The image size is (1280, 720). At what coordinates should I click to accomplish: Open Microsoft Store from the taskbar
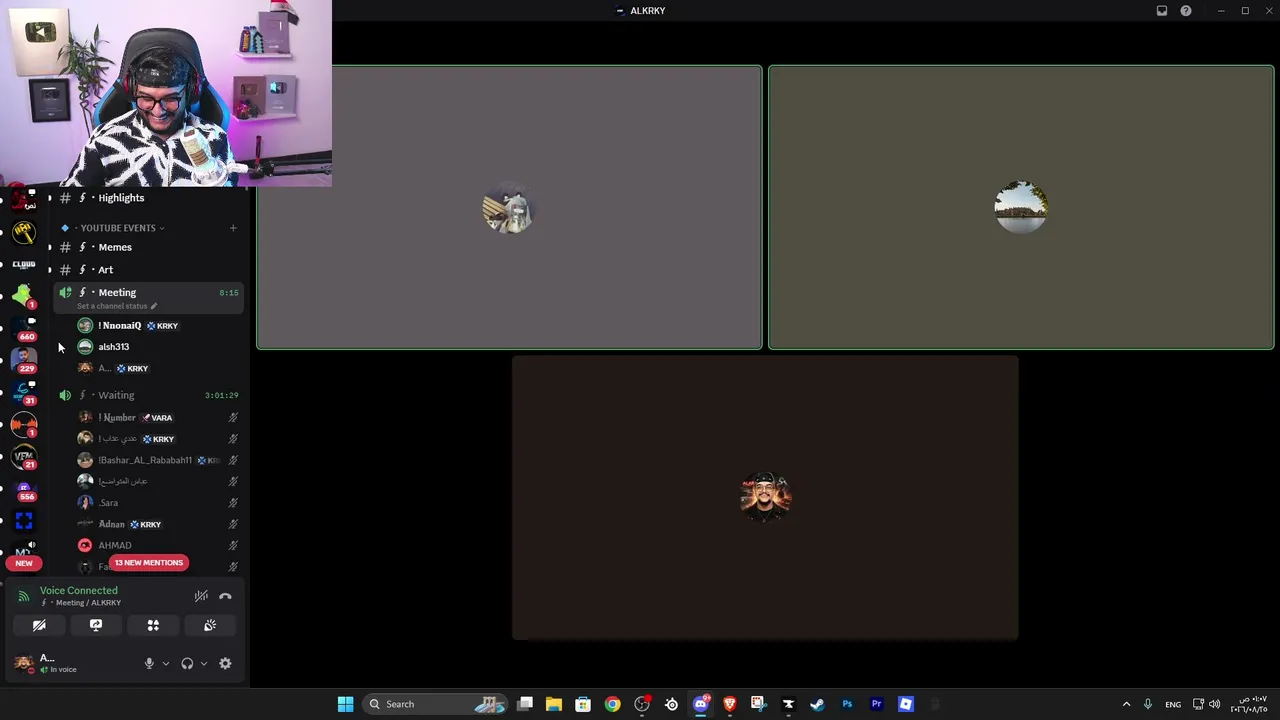[583, 704]
